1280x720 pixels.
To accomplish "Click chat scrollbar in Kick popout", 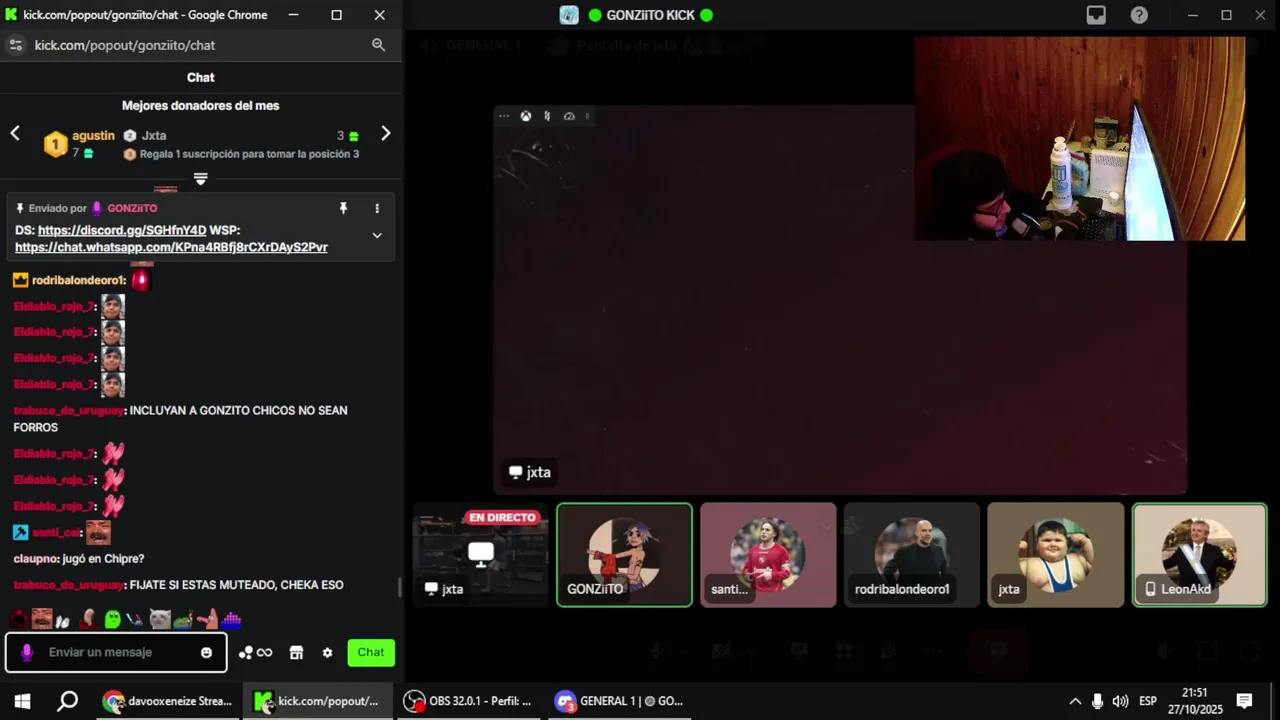I will (400, 587).
